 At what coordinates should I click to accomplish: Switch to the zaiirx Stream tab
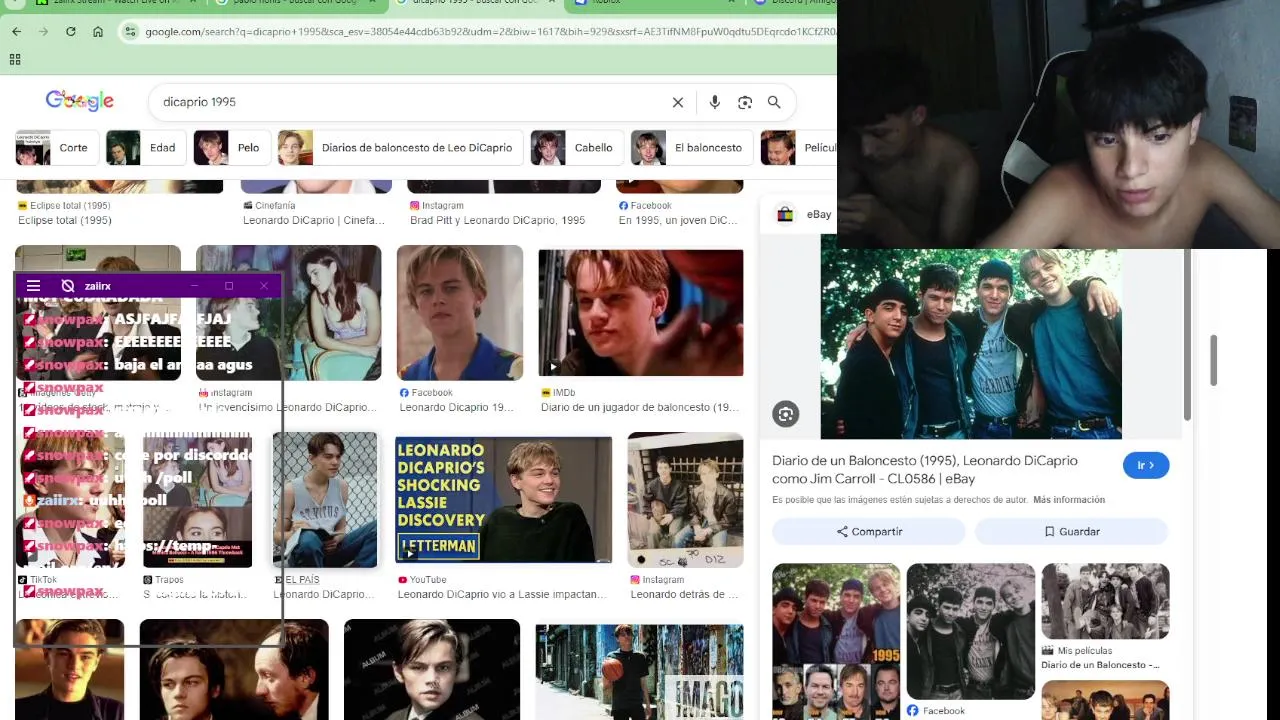point(115,3)
